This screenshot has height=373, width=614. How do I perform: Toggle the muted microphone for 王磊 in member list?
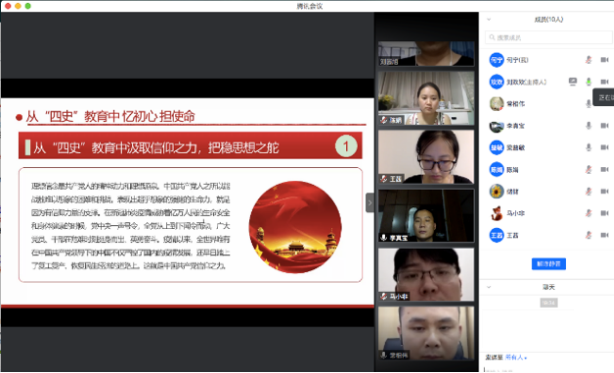(588, 235)
